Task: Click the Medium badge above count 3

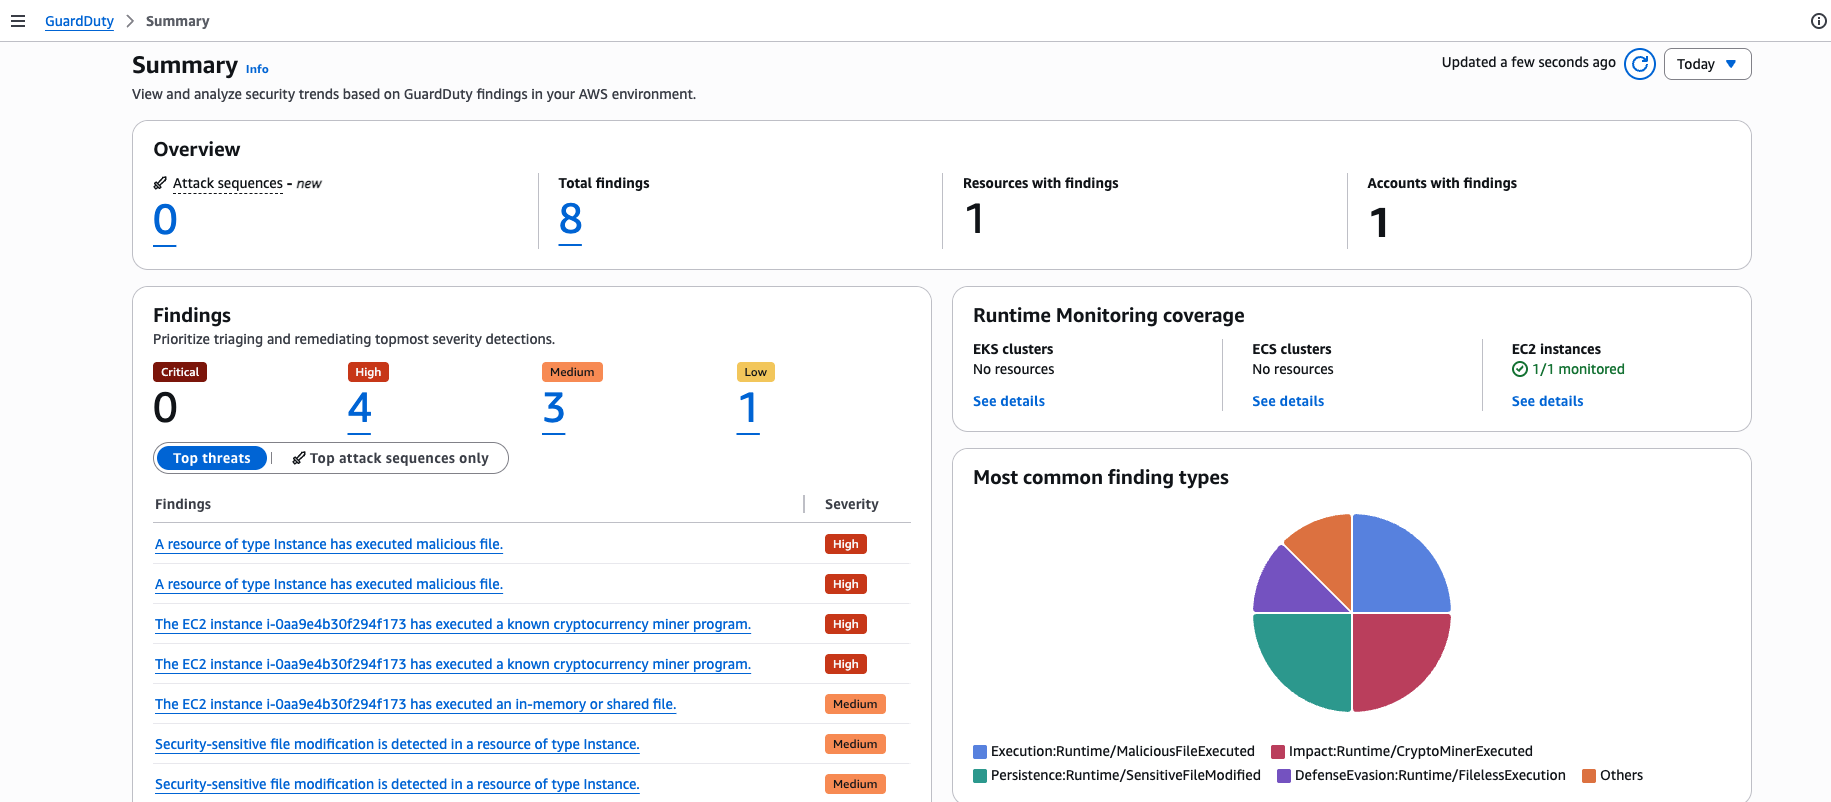Action: pos(572,372)
